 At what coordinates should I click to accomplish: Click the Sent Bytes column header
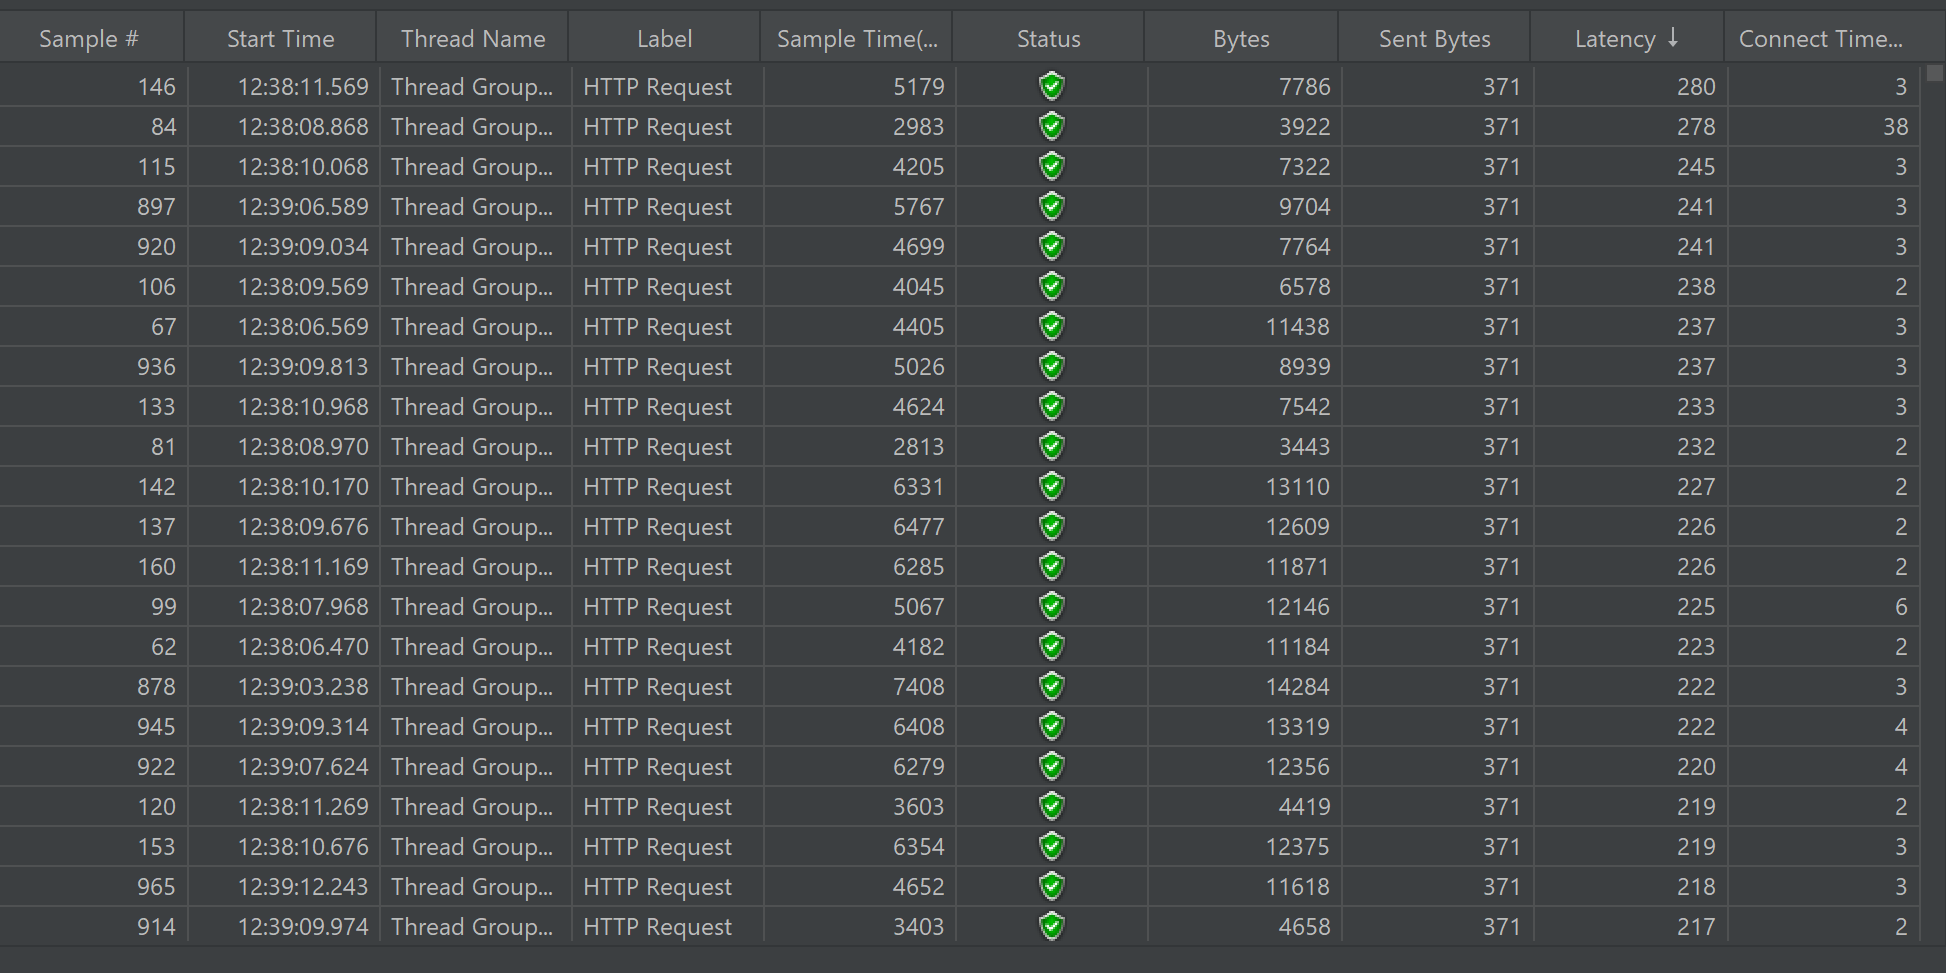(x=1434, y=39)
